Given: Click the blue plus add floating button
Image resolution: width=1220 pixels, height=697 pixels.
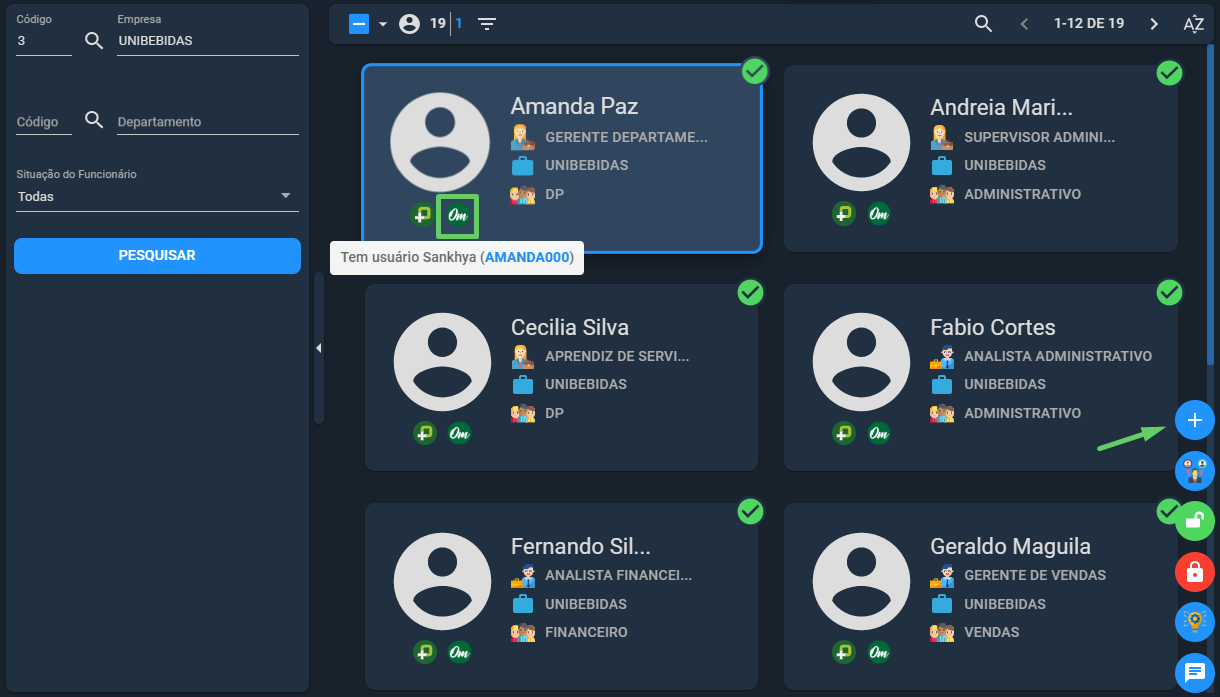Looking at the screenshot, I should tap(1194, 421).
